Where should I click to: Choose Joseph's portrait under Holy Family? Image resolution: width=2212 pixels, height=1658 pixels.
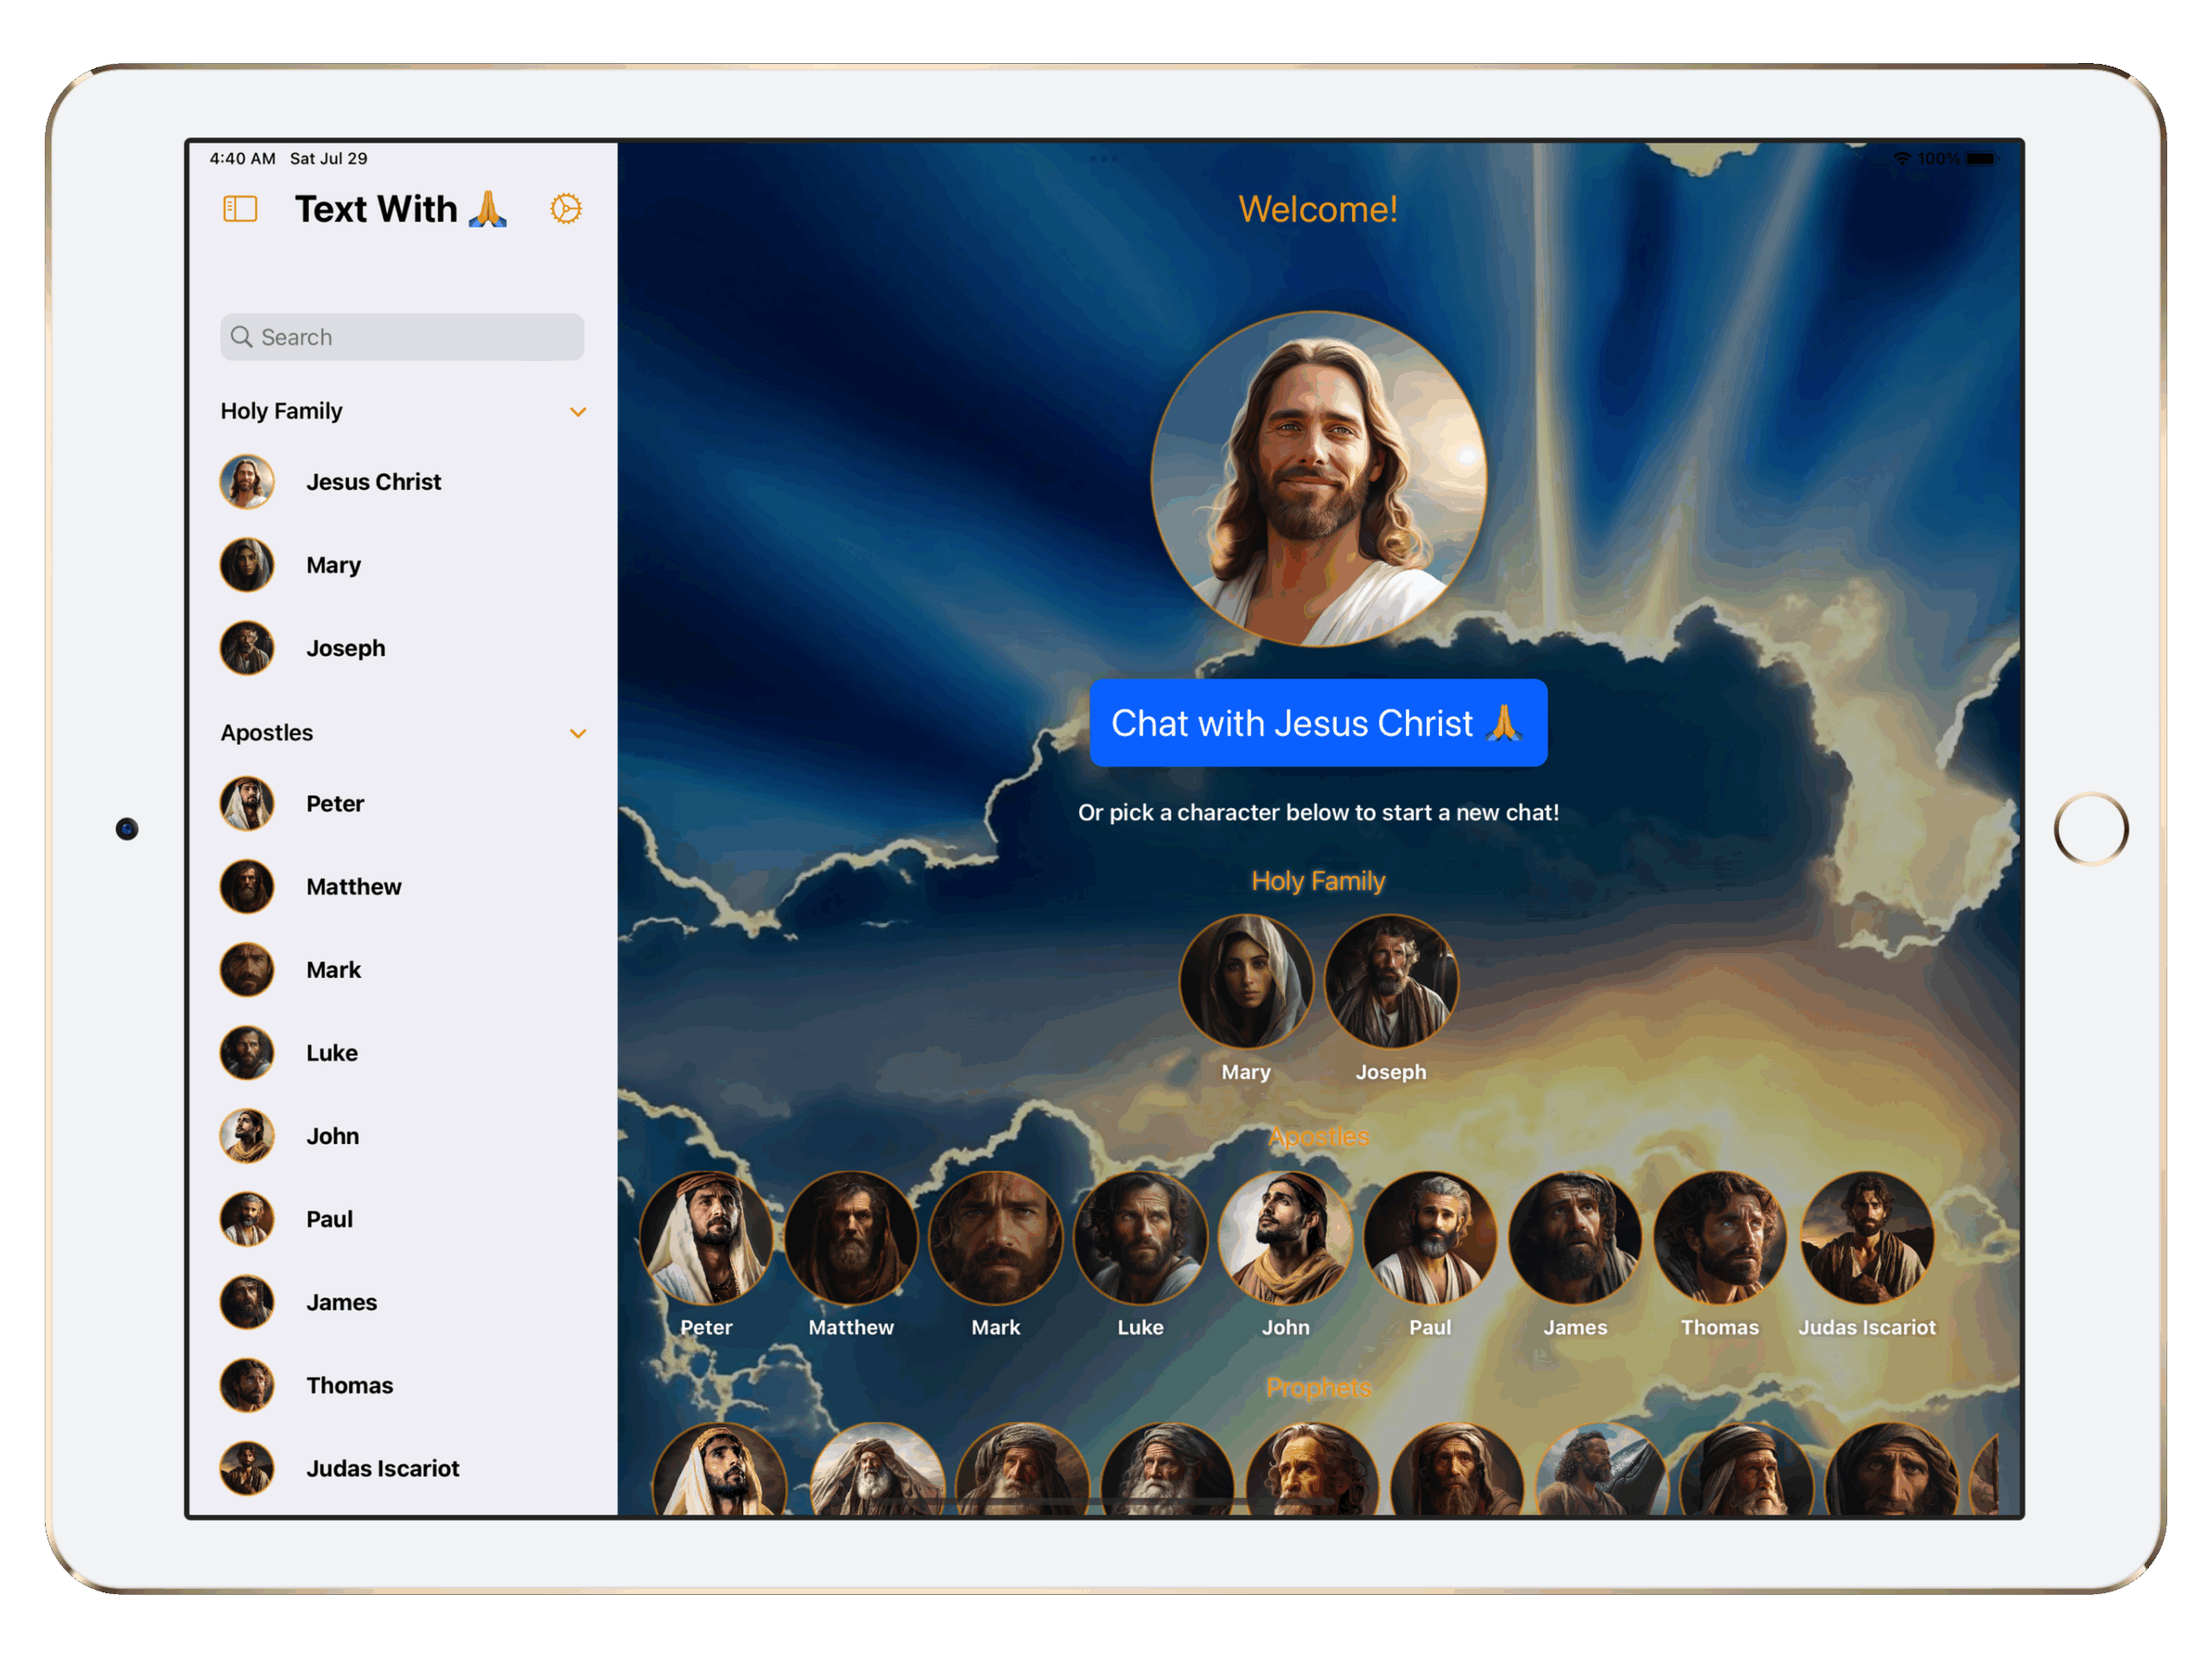click(x=1390, y=982)
